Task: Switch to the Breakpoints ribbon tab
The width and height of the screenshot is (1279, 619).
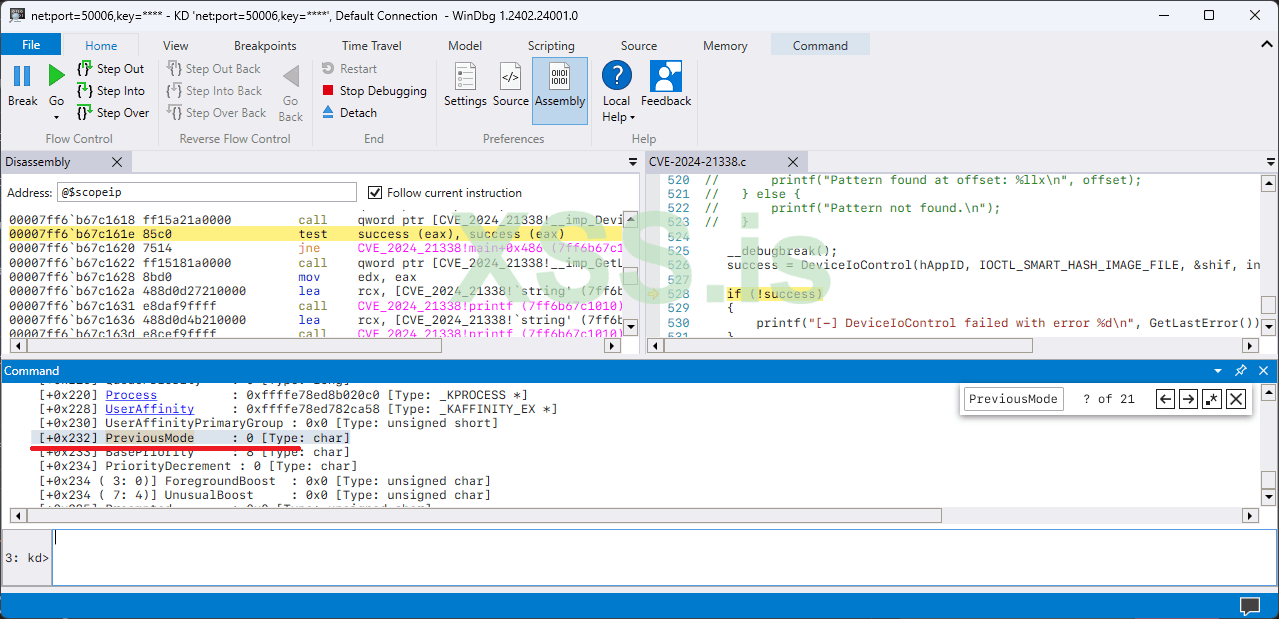Action: pyautogui.click(x=265, y=46)
